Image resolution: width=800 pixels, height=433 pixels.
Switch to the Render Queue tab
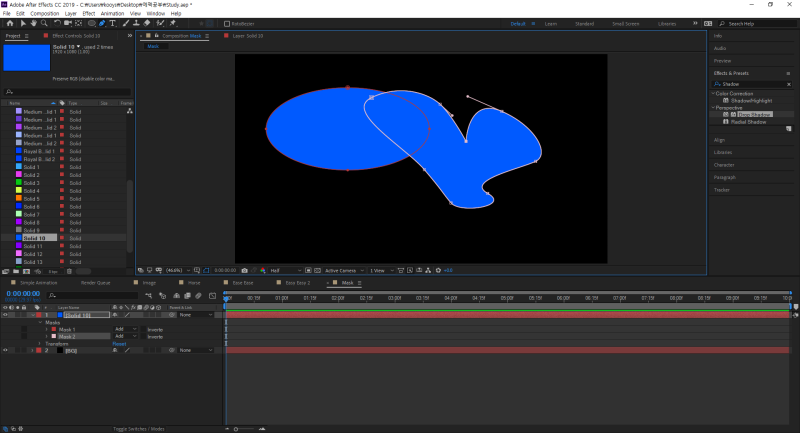(x=95, y=283)
